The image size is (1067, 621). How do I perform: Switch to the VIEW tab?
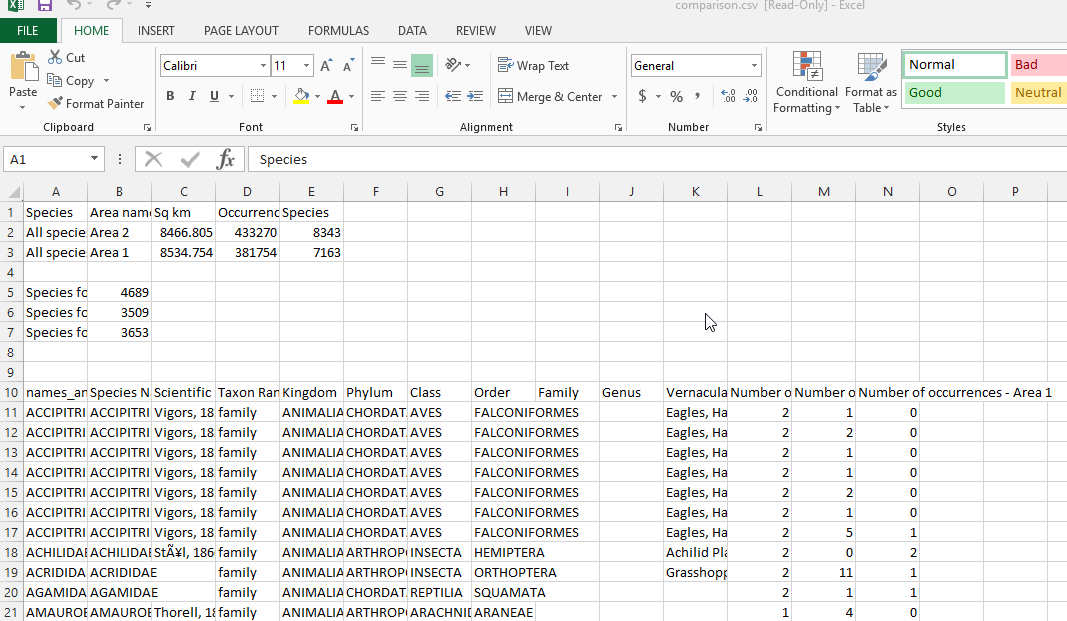tap(538, 31)
